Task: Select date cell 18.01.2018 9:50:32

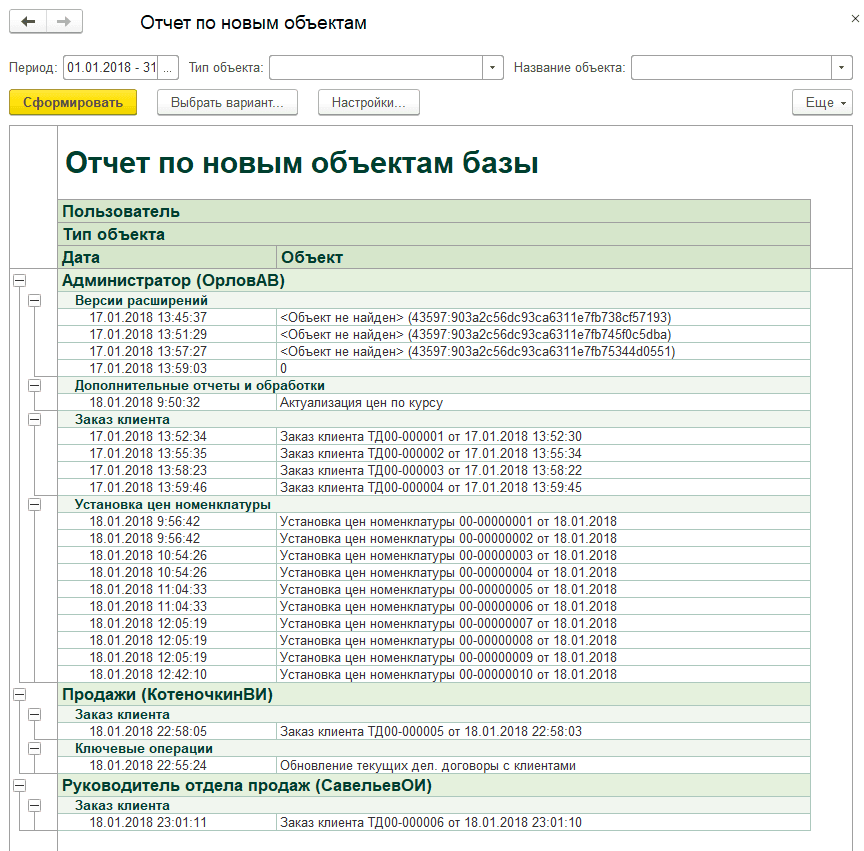Action: (x=167, y=402)
